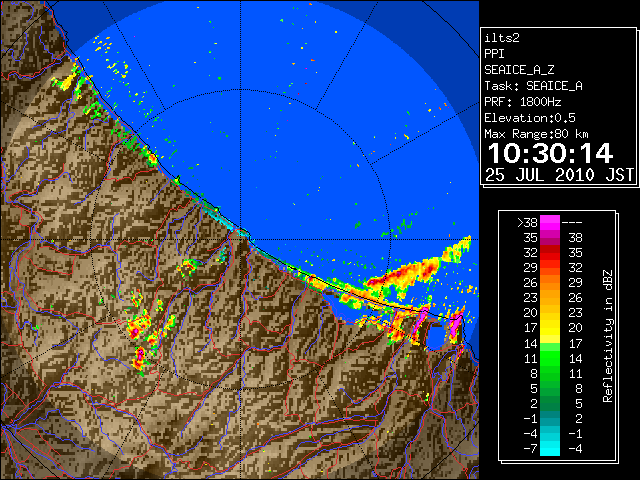Click the 'ilts2' label in info box
The image size is (640, 480).
click(x=502, y=38)
